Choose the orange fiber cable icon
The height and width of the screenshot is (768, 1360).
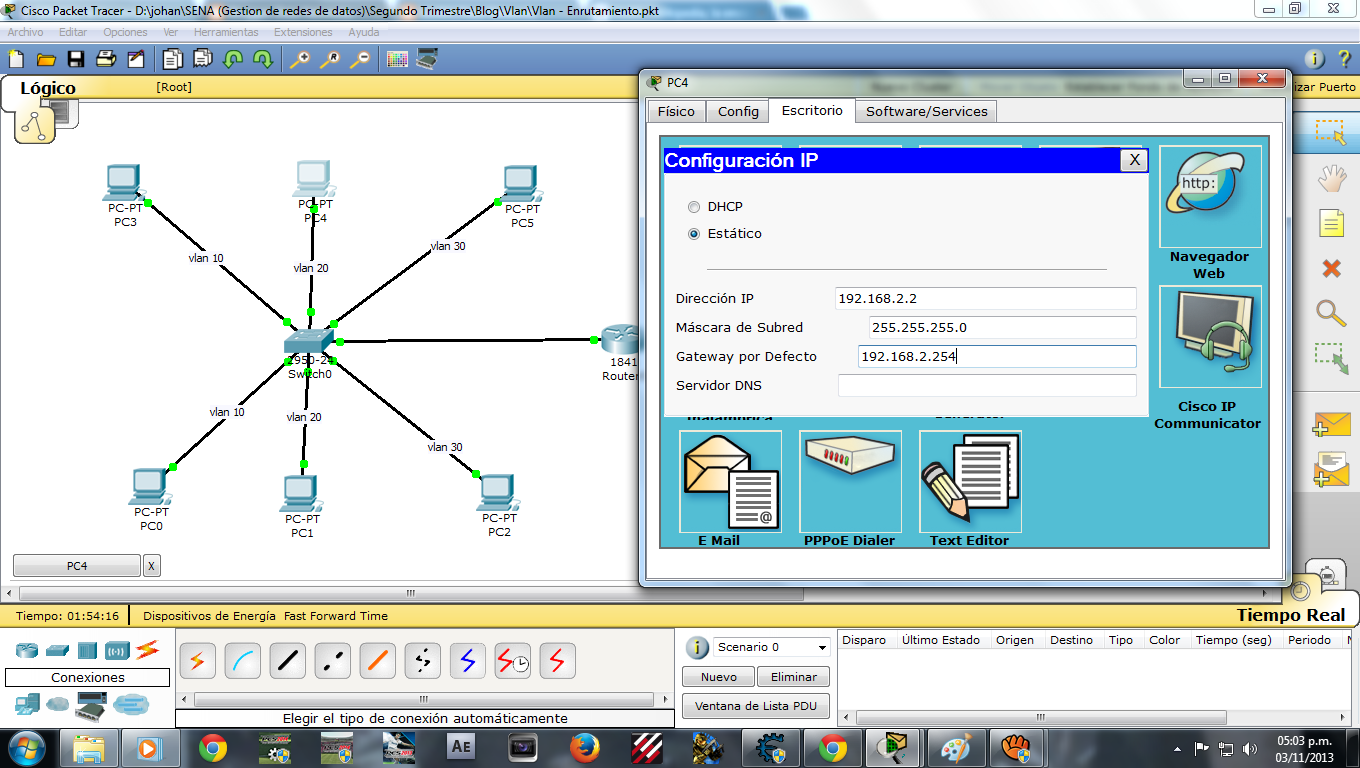pos(377,660)
